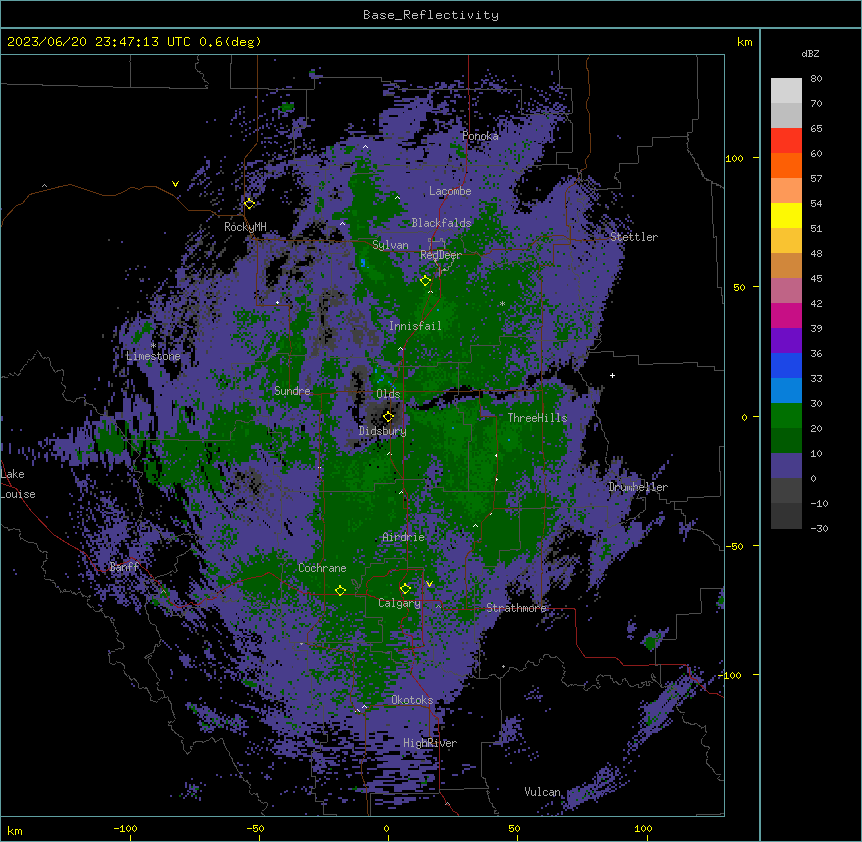Image resolution: width=862 pixels, height=842 pixels.
Task: Click the yellow radar site marker above Didsbury
Action: click(388, 416)
